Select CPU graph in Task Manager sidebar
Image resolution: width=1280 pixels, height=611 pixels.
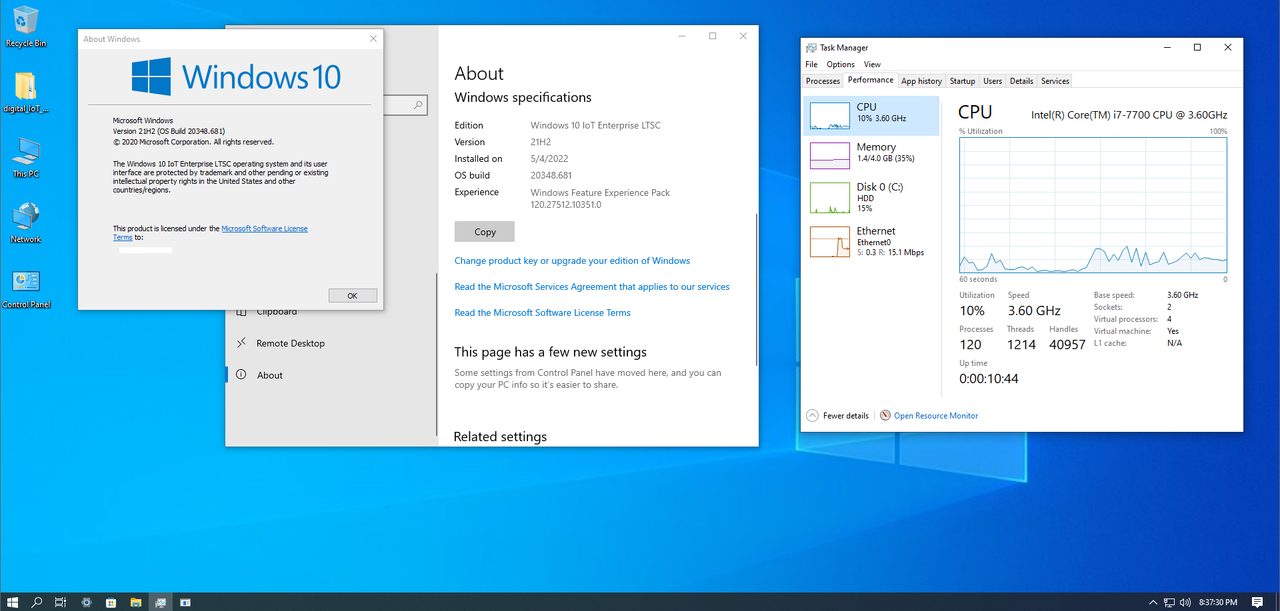tap(872, 115)
